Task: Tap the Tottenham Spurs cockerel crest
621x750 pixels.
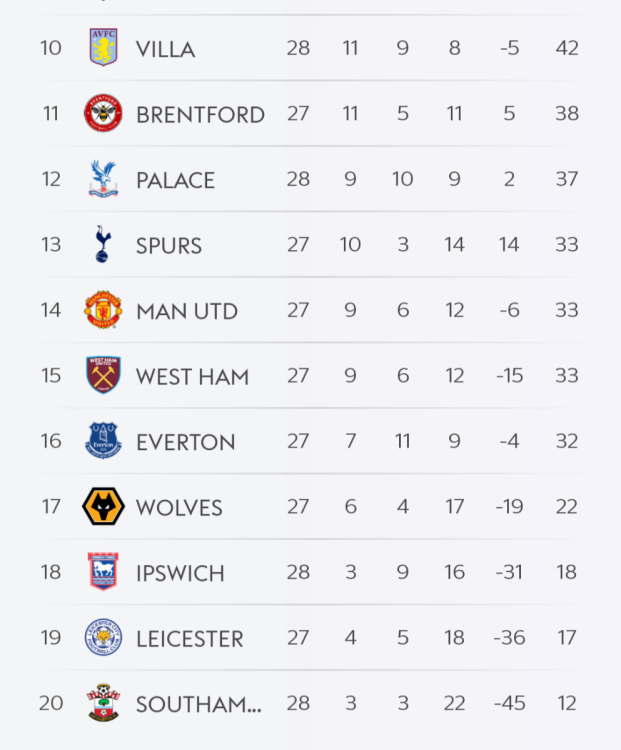Action: (102, 245)
